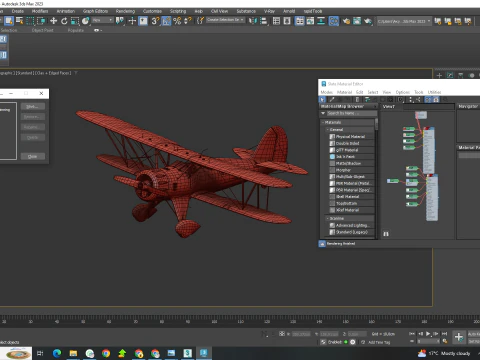480x360 pixels.
Task: Open the Animation menu
Action: [x=66, y=11]
